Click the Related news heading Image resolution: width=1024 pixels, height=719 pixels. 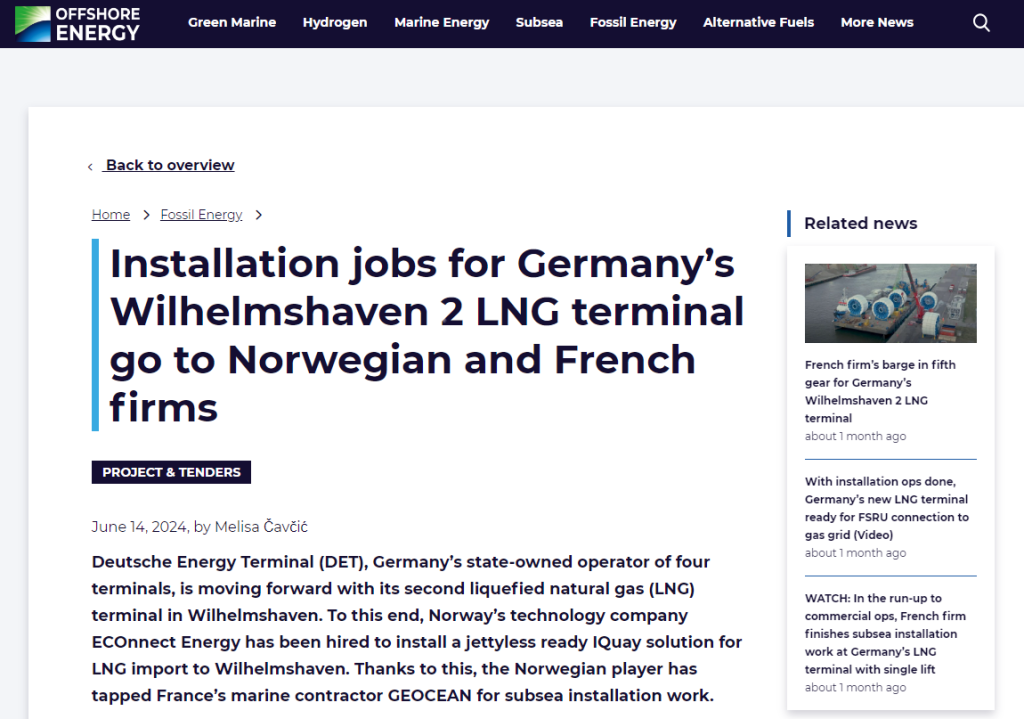861,223
